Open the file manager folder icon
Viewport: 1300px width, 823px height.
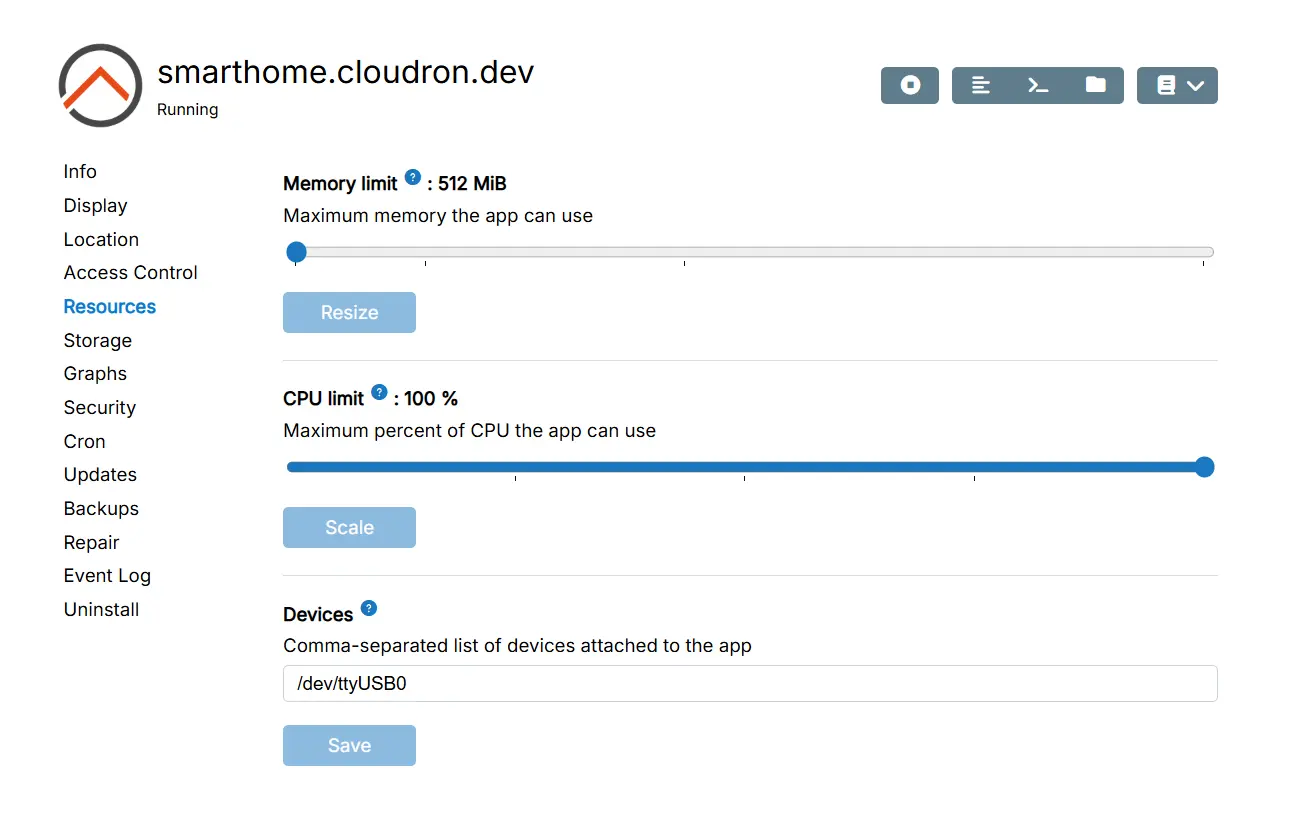click(x=1096, y=85)
